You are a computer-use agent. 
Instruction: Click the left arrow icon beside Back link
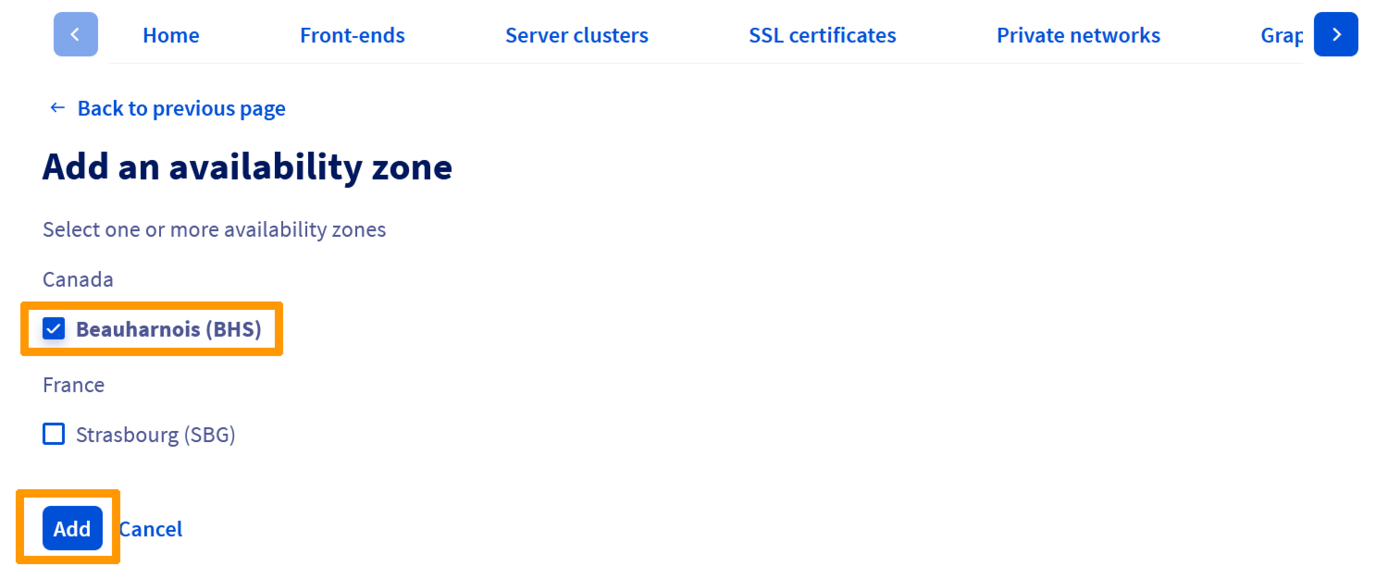pos(57,108)
